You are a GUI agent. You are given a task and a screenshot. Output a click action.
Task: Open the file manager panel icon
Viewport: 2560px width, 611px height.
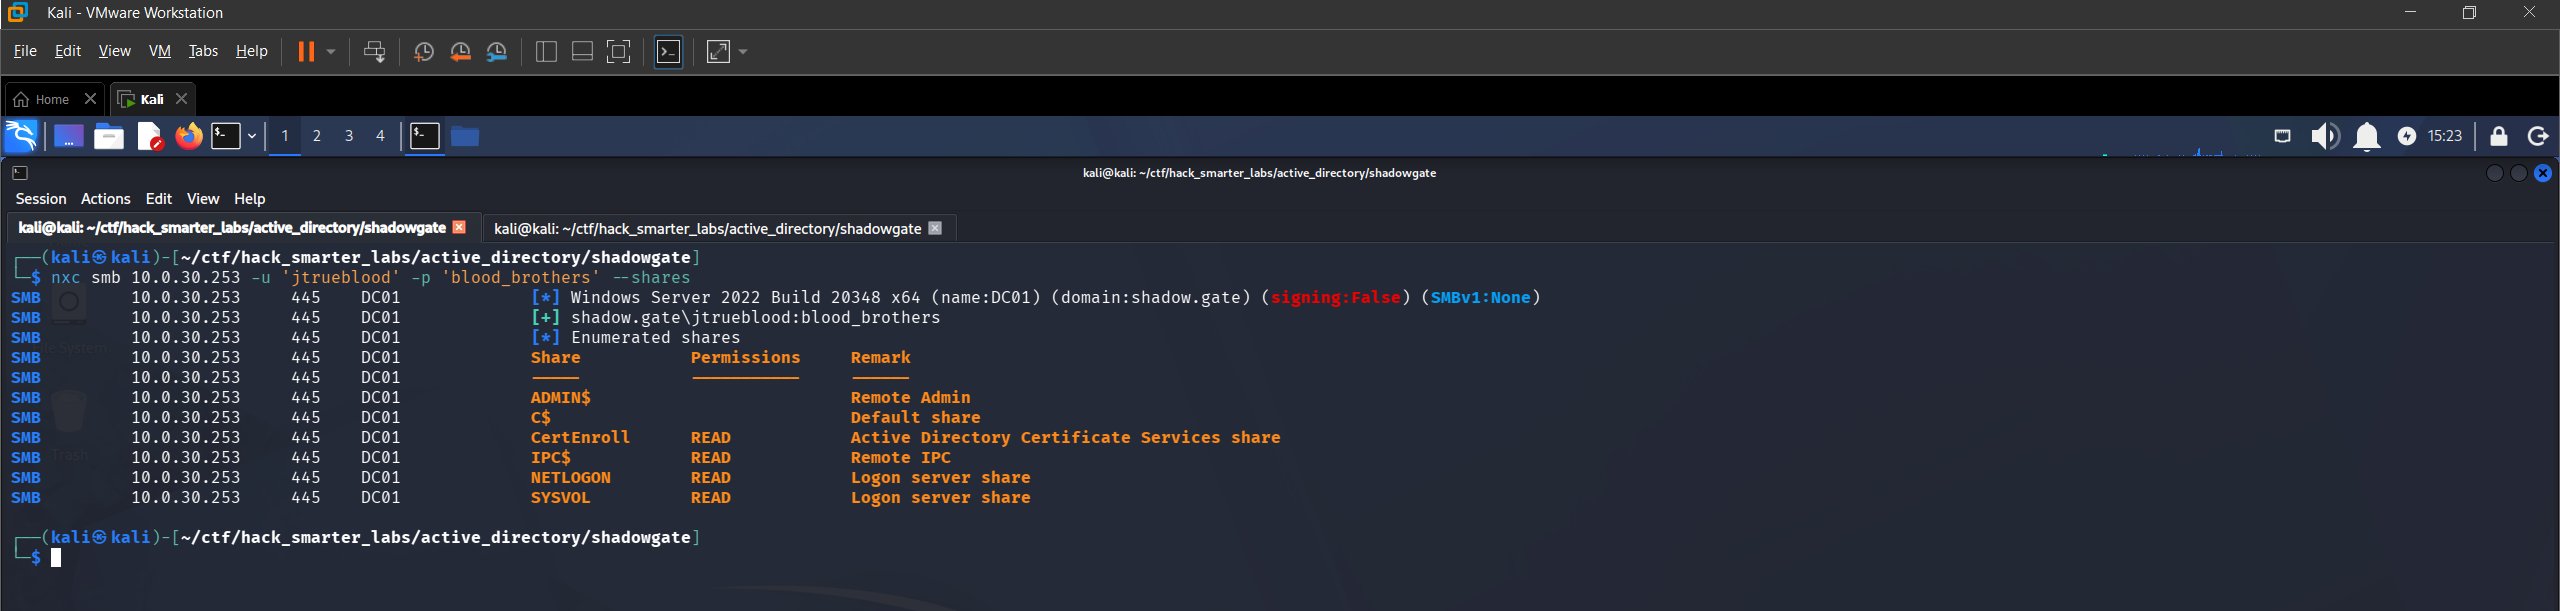pos(109,136)
